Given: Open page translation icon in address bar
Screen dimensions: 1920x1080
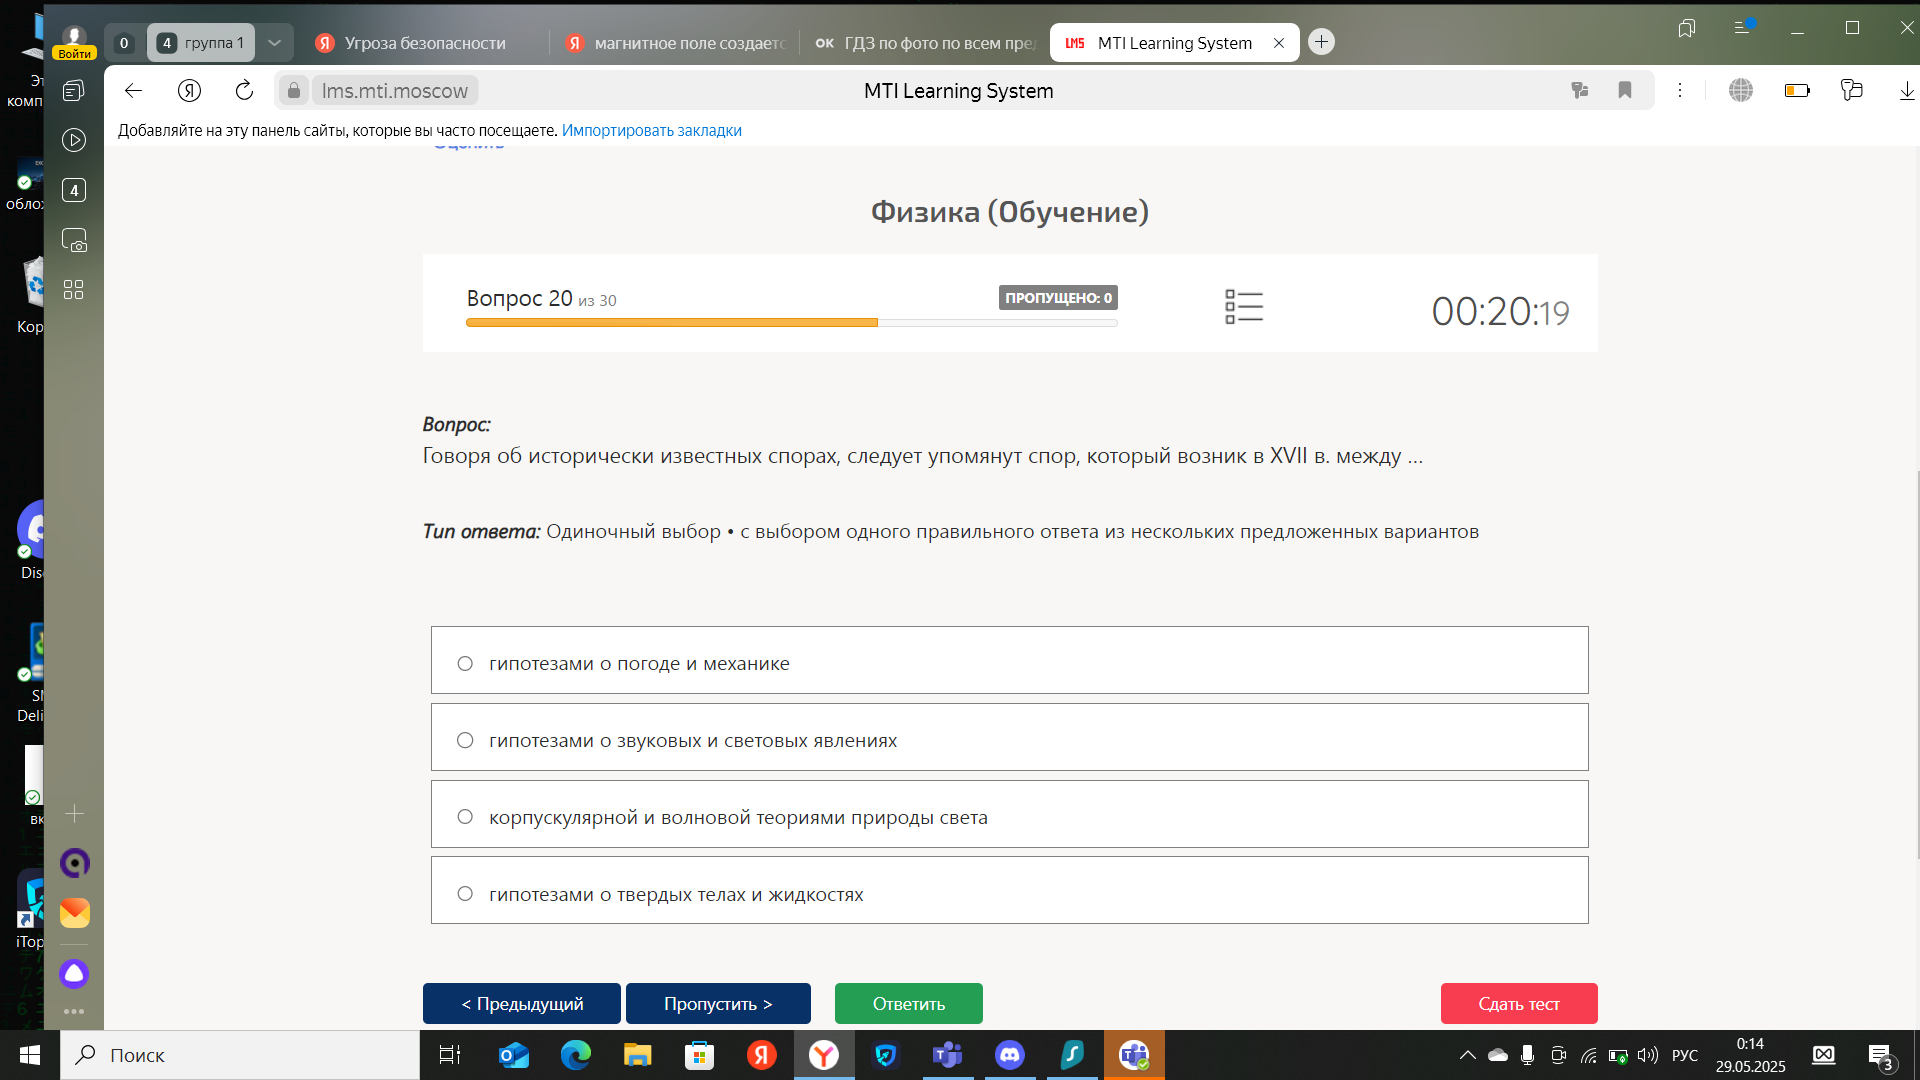Looking at the screenshot, I should [x=1579, y=91].
